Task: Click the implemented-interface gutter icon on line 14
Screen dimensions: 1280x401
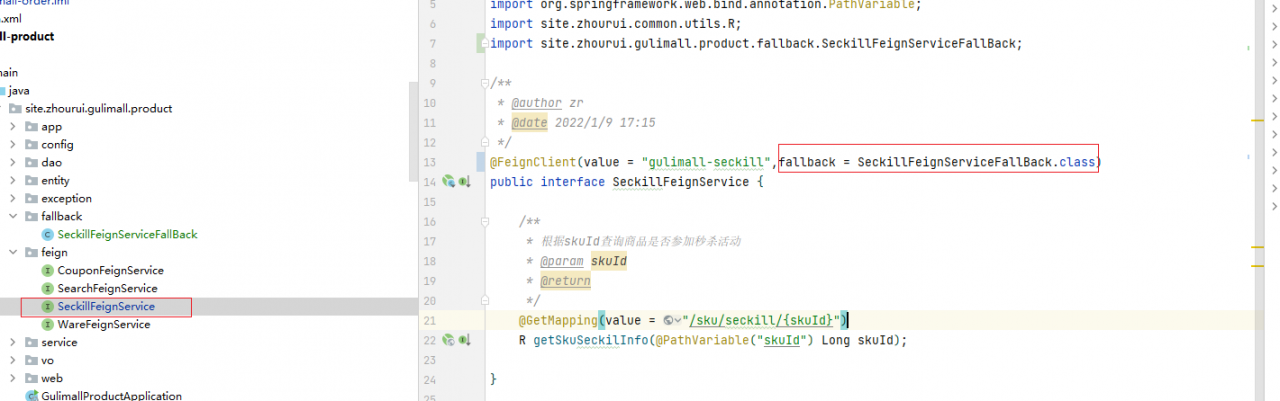Action: click(x=464, y=182)
